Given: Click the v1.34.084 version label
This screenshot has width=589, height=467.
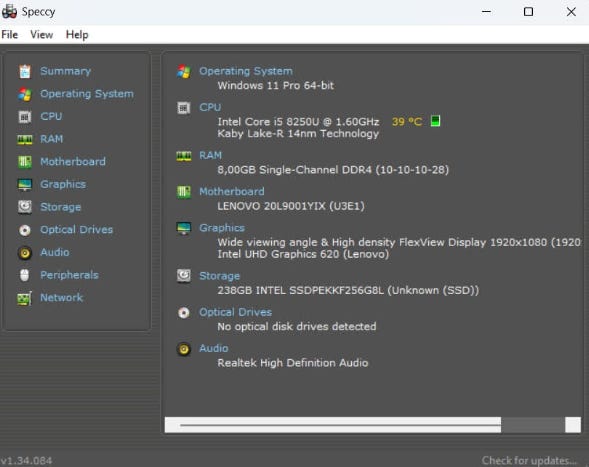Looking at the screenshot, I should [x=26, y=461].
